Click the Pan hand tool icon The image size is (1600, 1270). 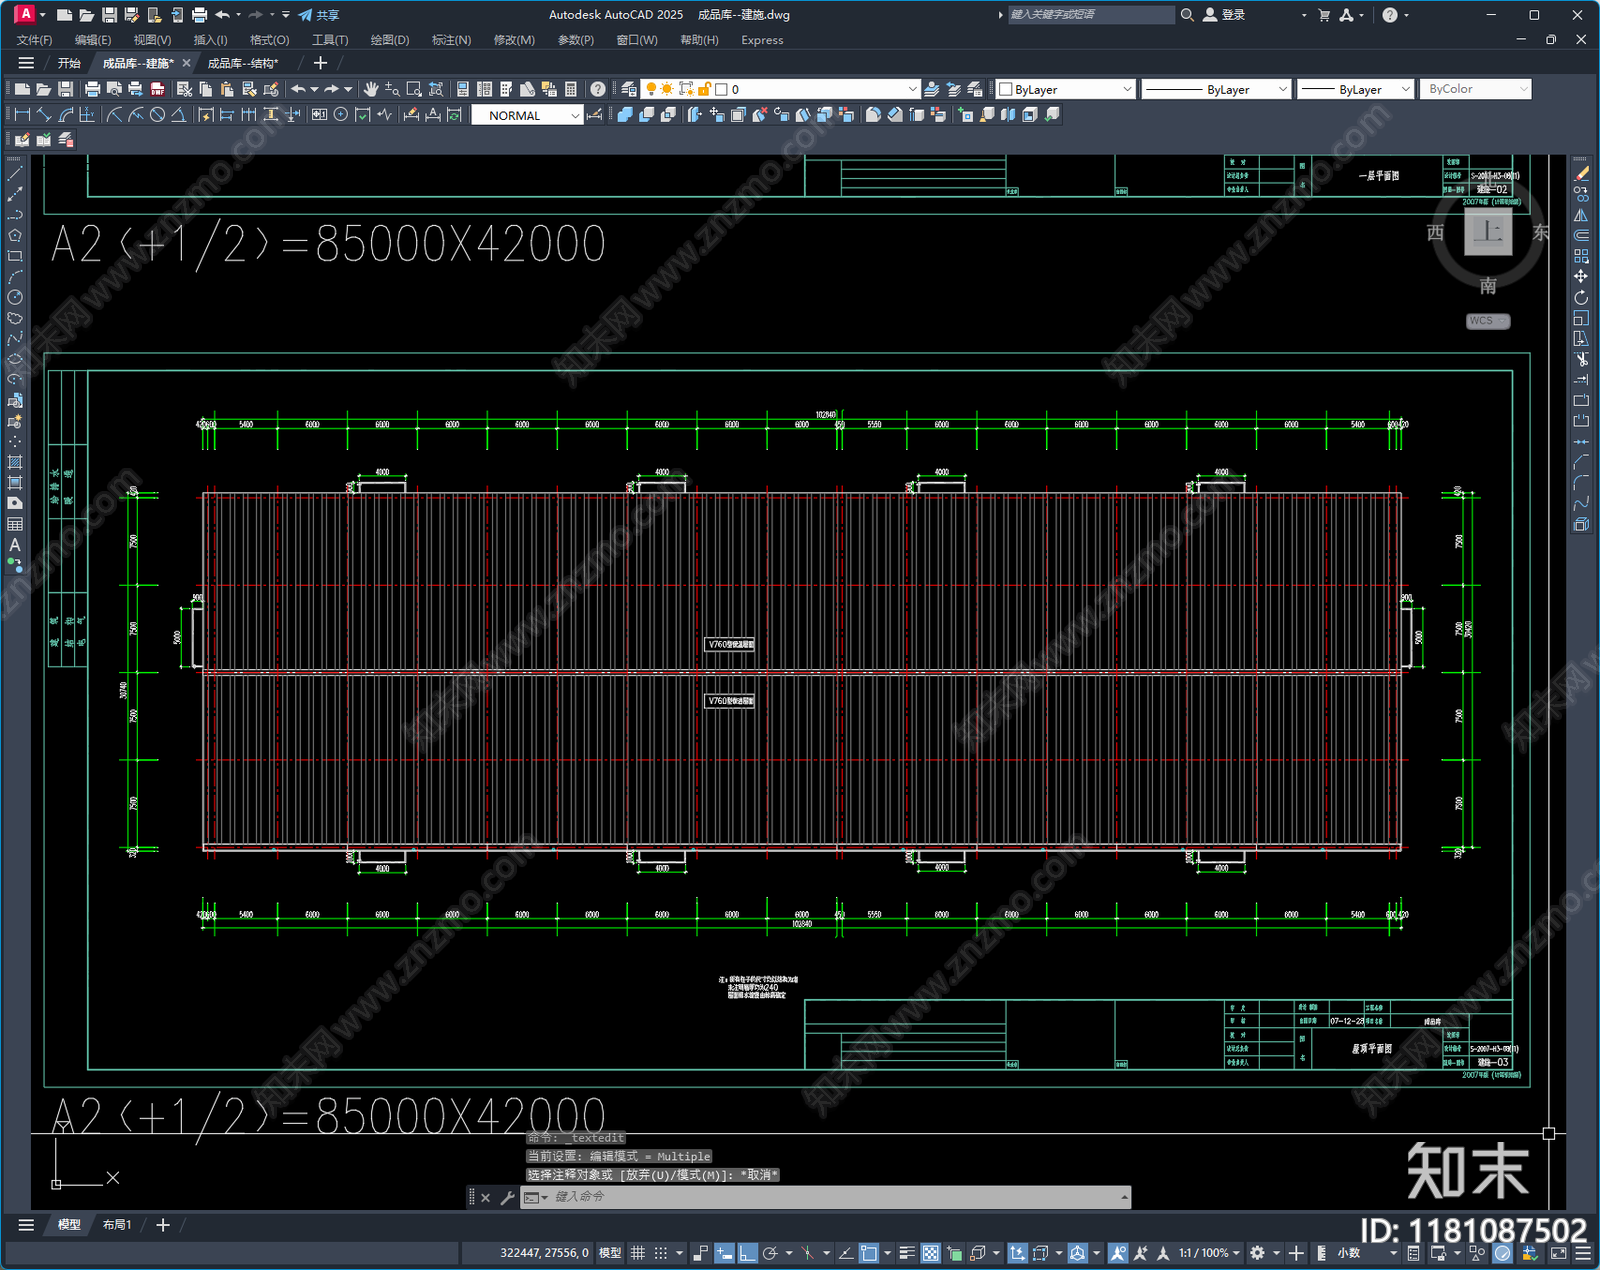[371, 89]
